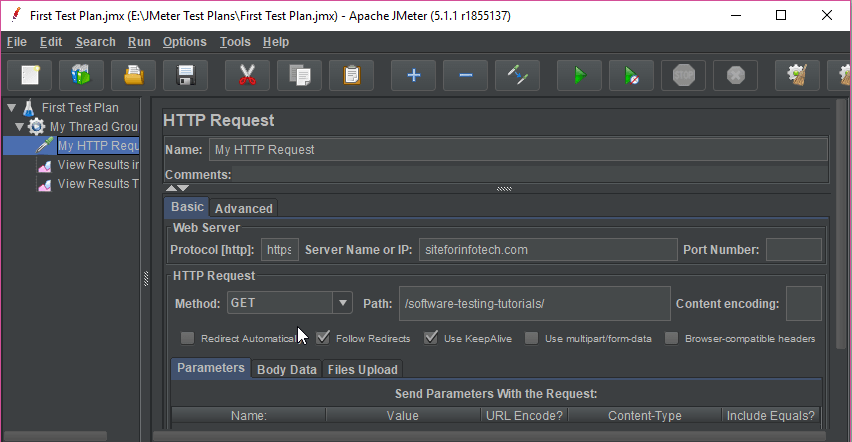The height and width of the screenshot is (442, 852).
Task: Click the HTTP Request pipette icon
Action: point(45,145)
